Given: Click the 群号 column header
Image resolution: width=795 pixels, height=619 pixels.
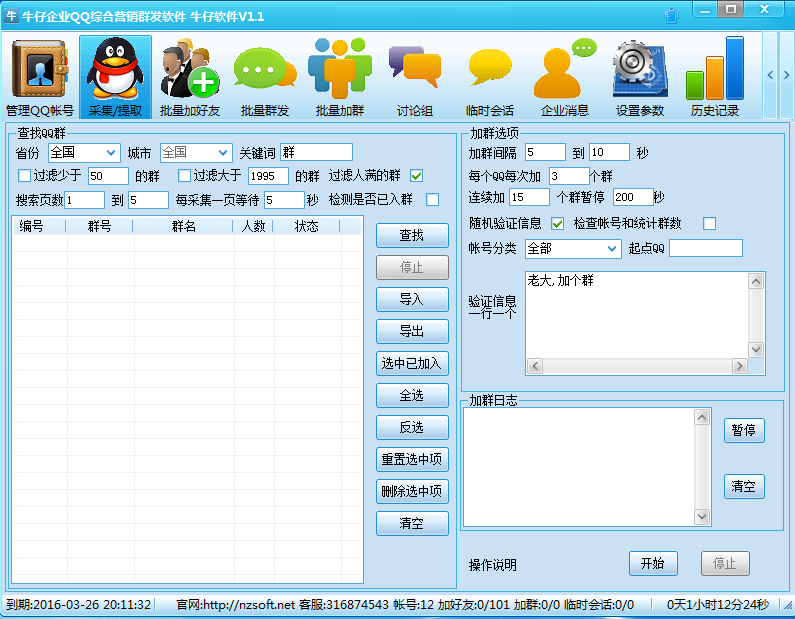Looking at the screenshot, I should click(x=99, y=226).
